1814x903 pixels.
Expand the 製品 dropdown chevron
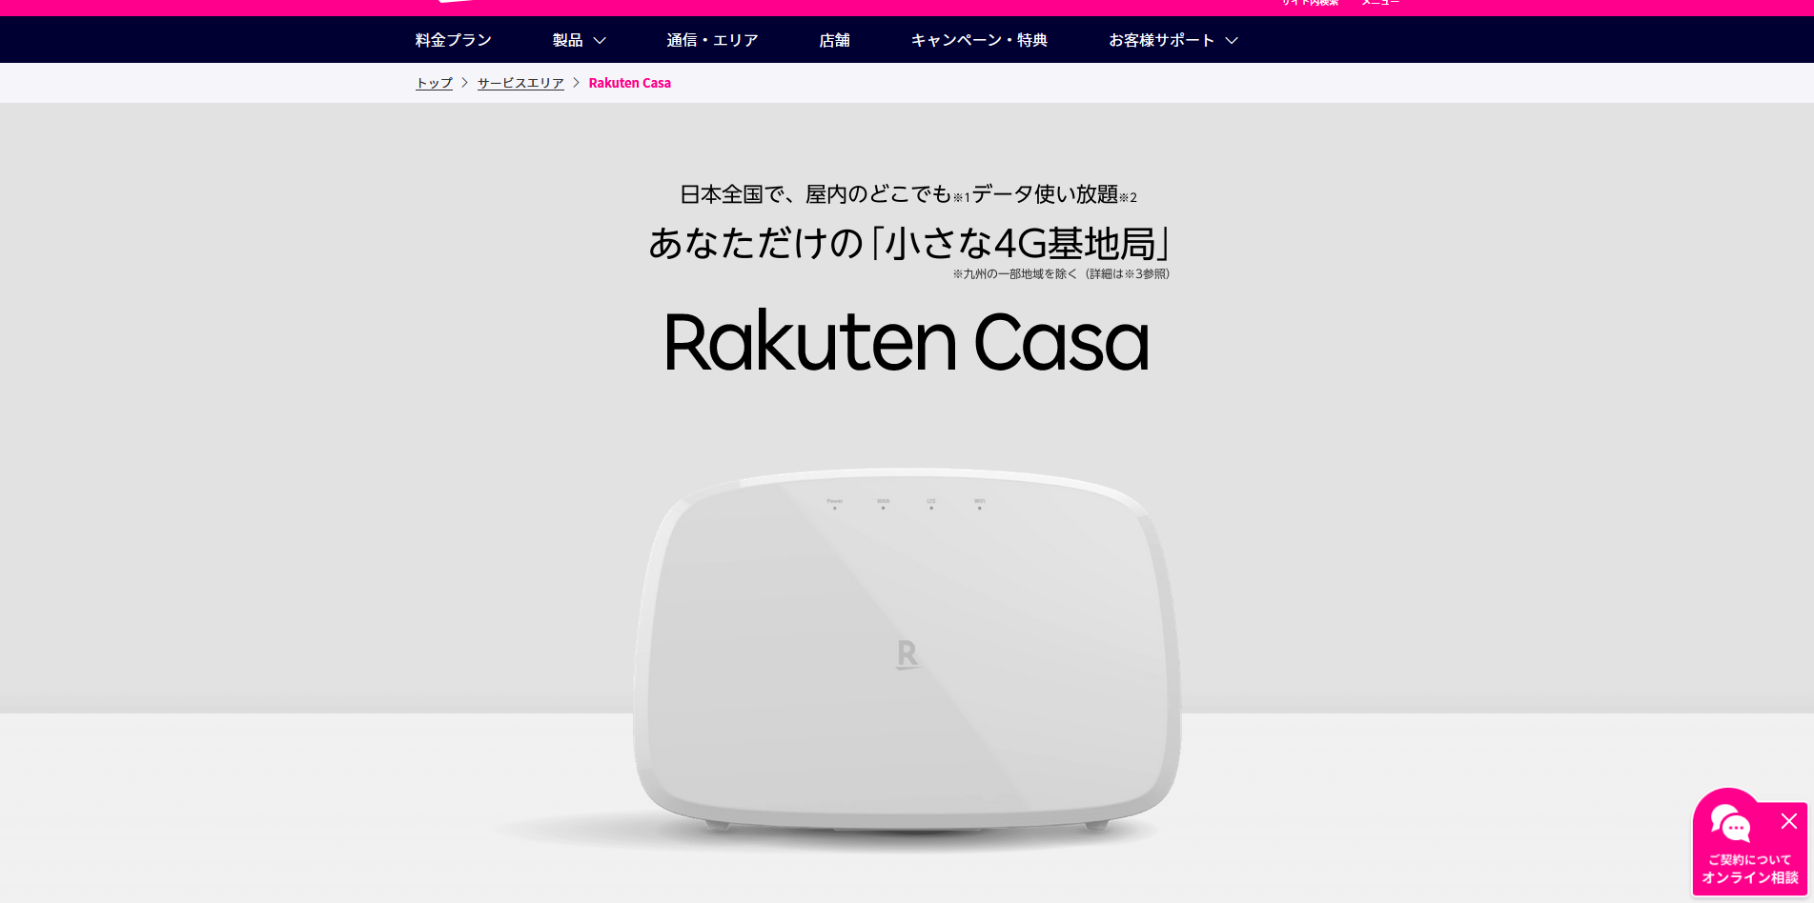[600, 40]
